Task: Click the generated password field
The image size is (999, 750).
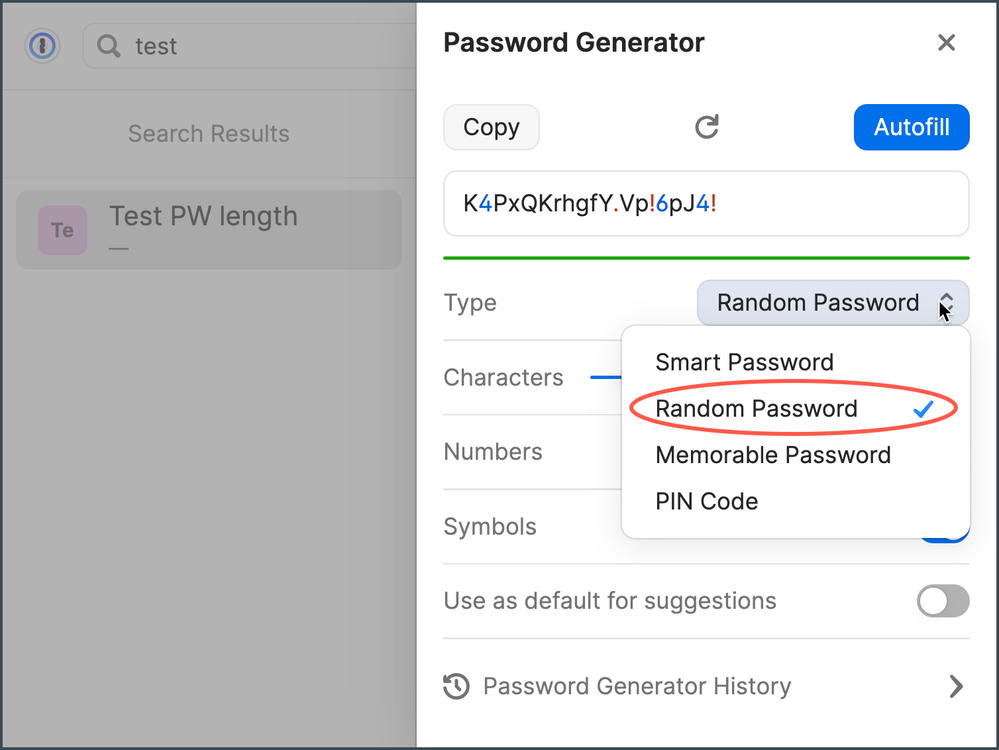Action: pos(706,204)
